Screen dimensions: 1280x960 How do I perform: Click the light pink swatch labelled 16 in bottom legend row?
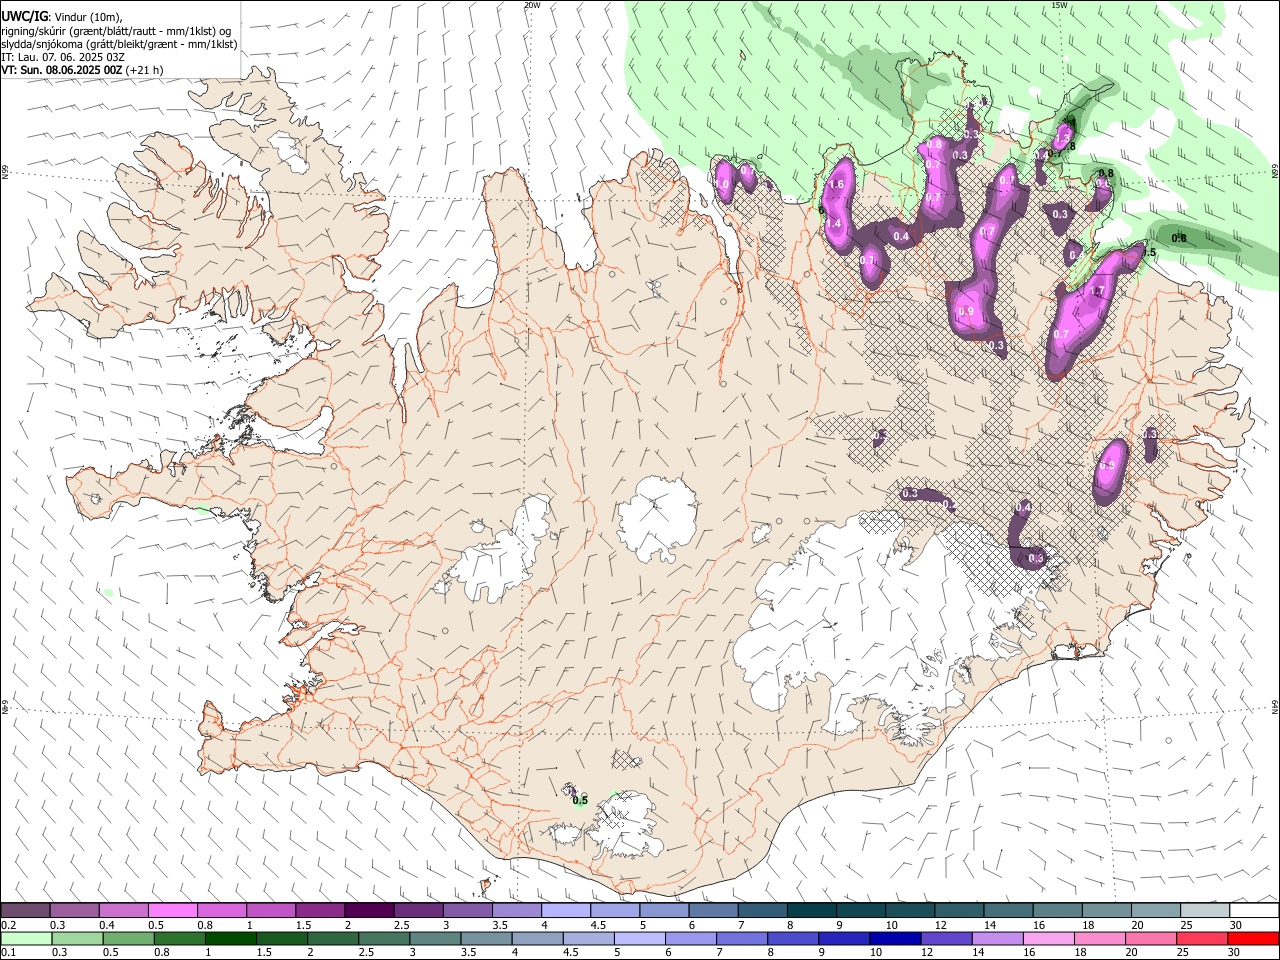[x=1047, y=938]
